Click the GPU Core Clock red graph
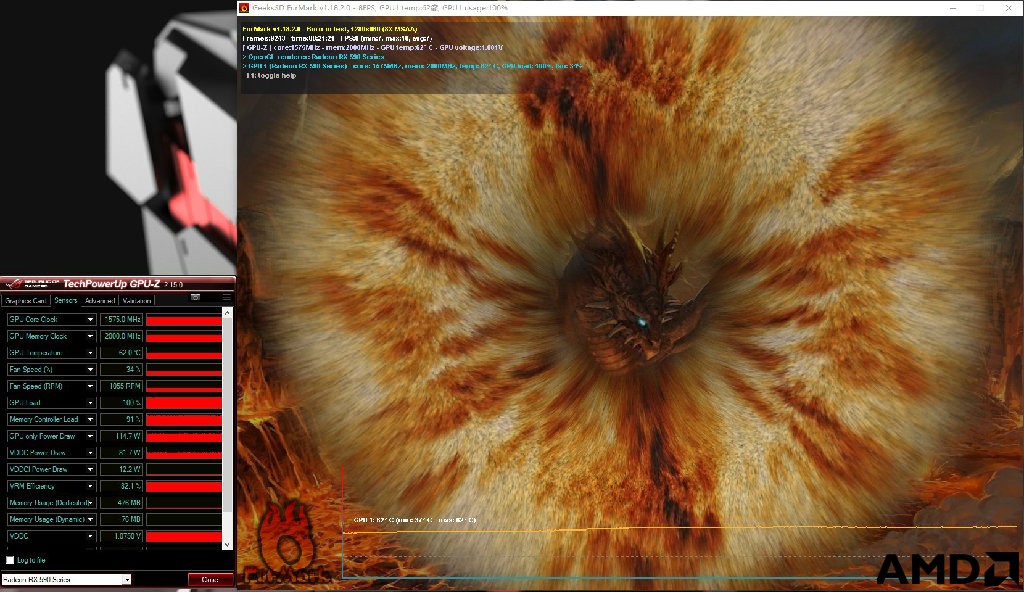Viewport: 1024px width, 592px height. tap(184, 320)
